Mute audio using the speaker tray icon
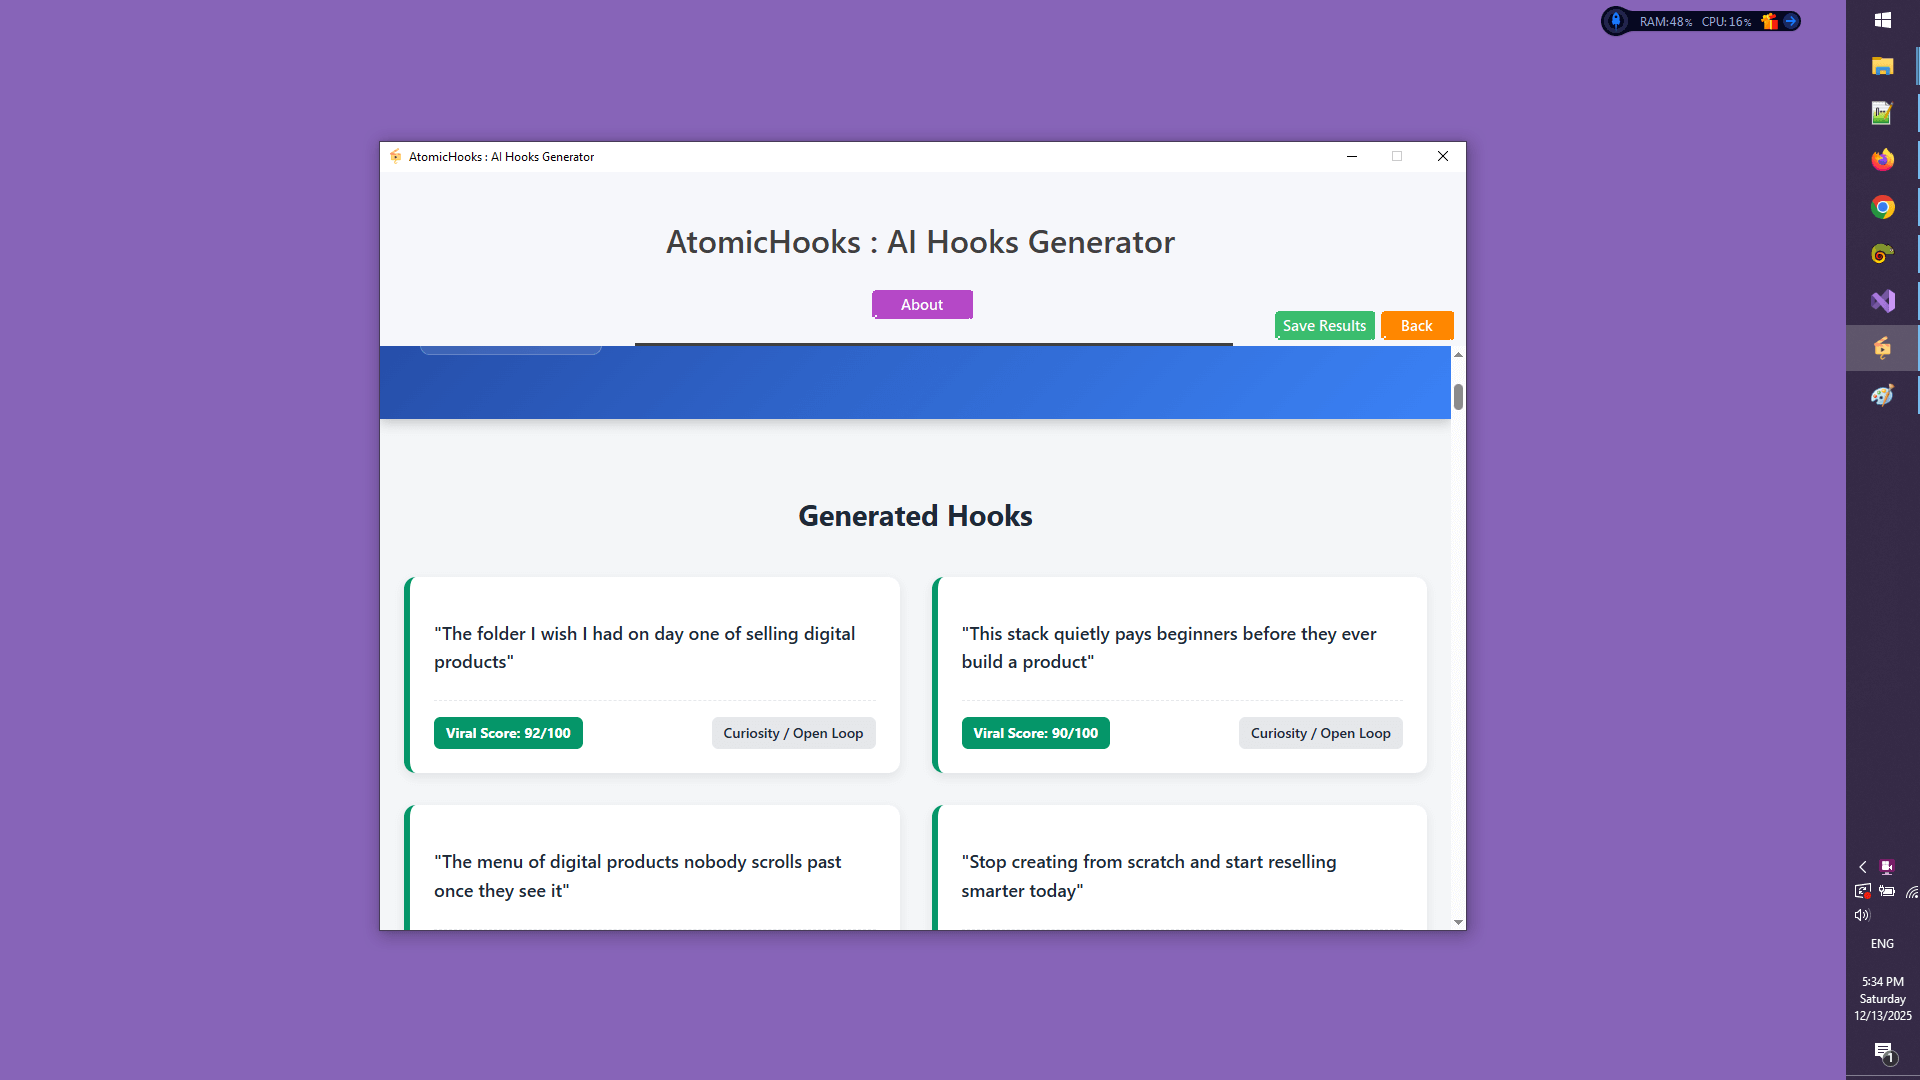Image resolution: width=1920 pixels, height=1080 pixels. coord(1862,914)
